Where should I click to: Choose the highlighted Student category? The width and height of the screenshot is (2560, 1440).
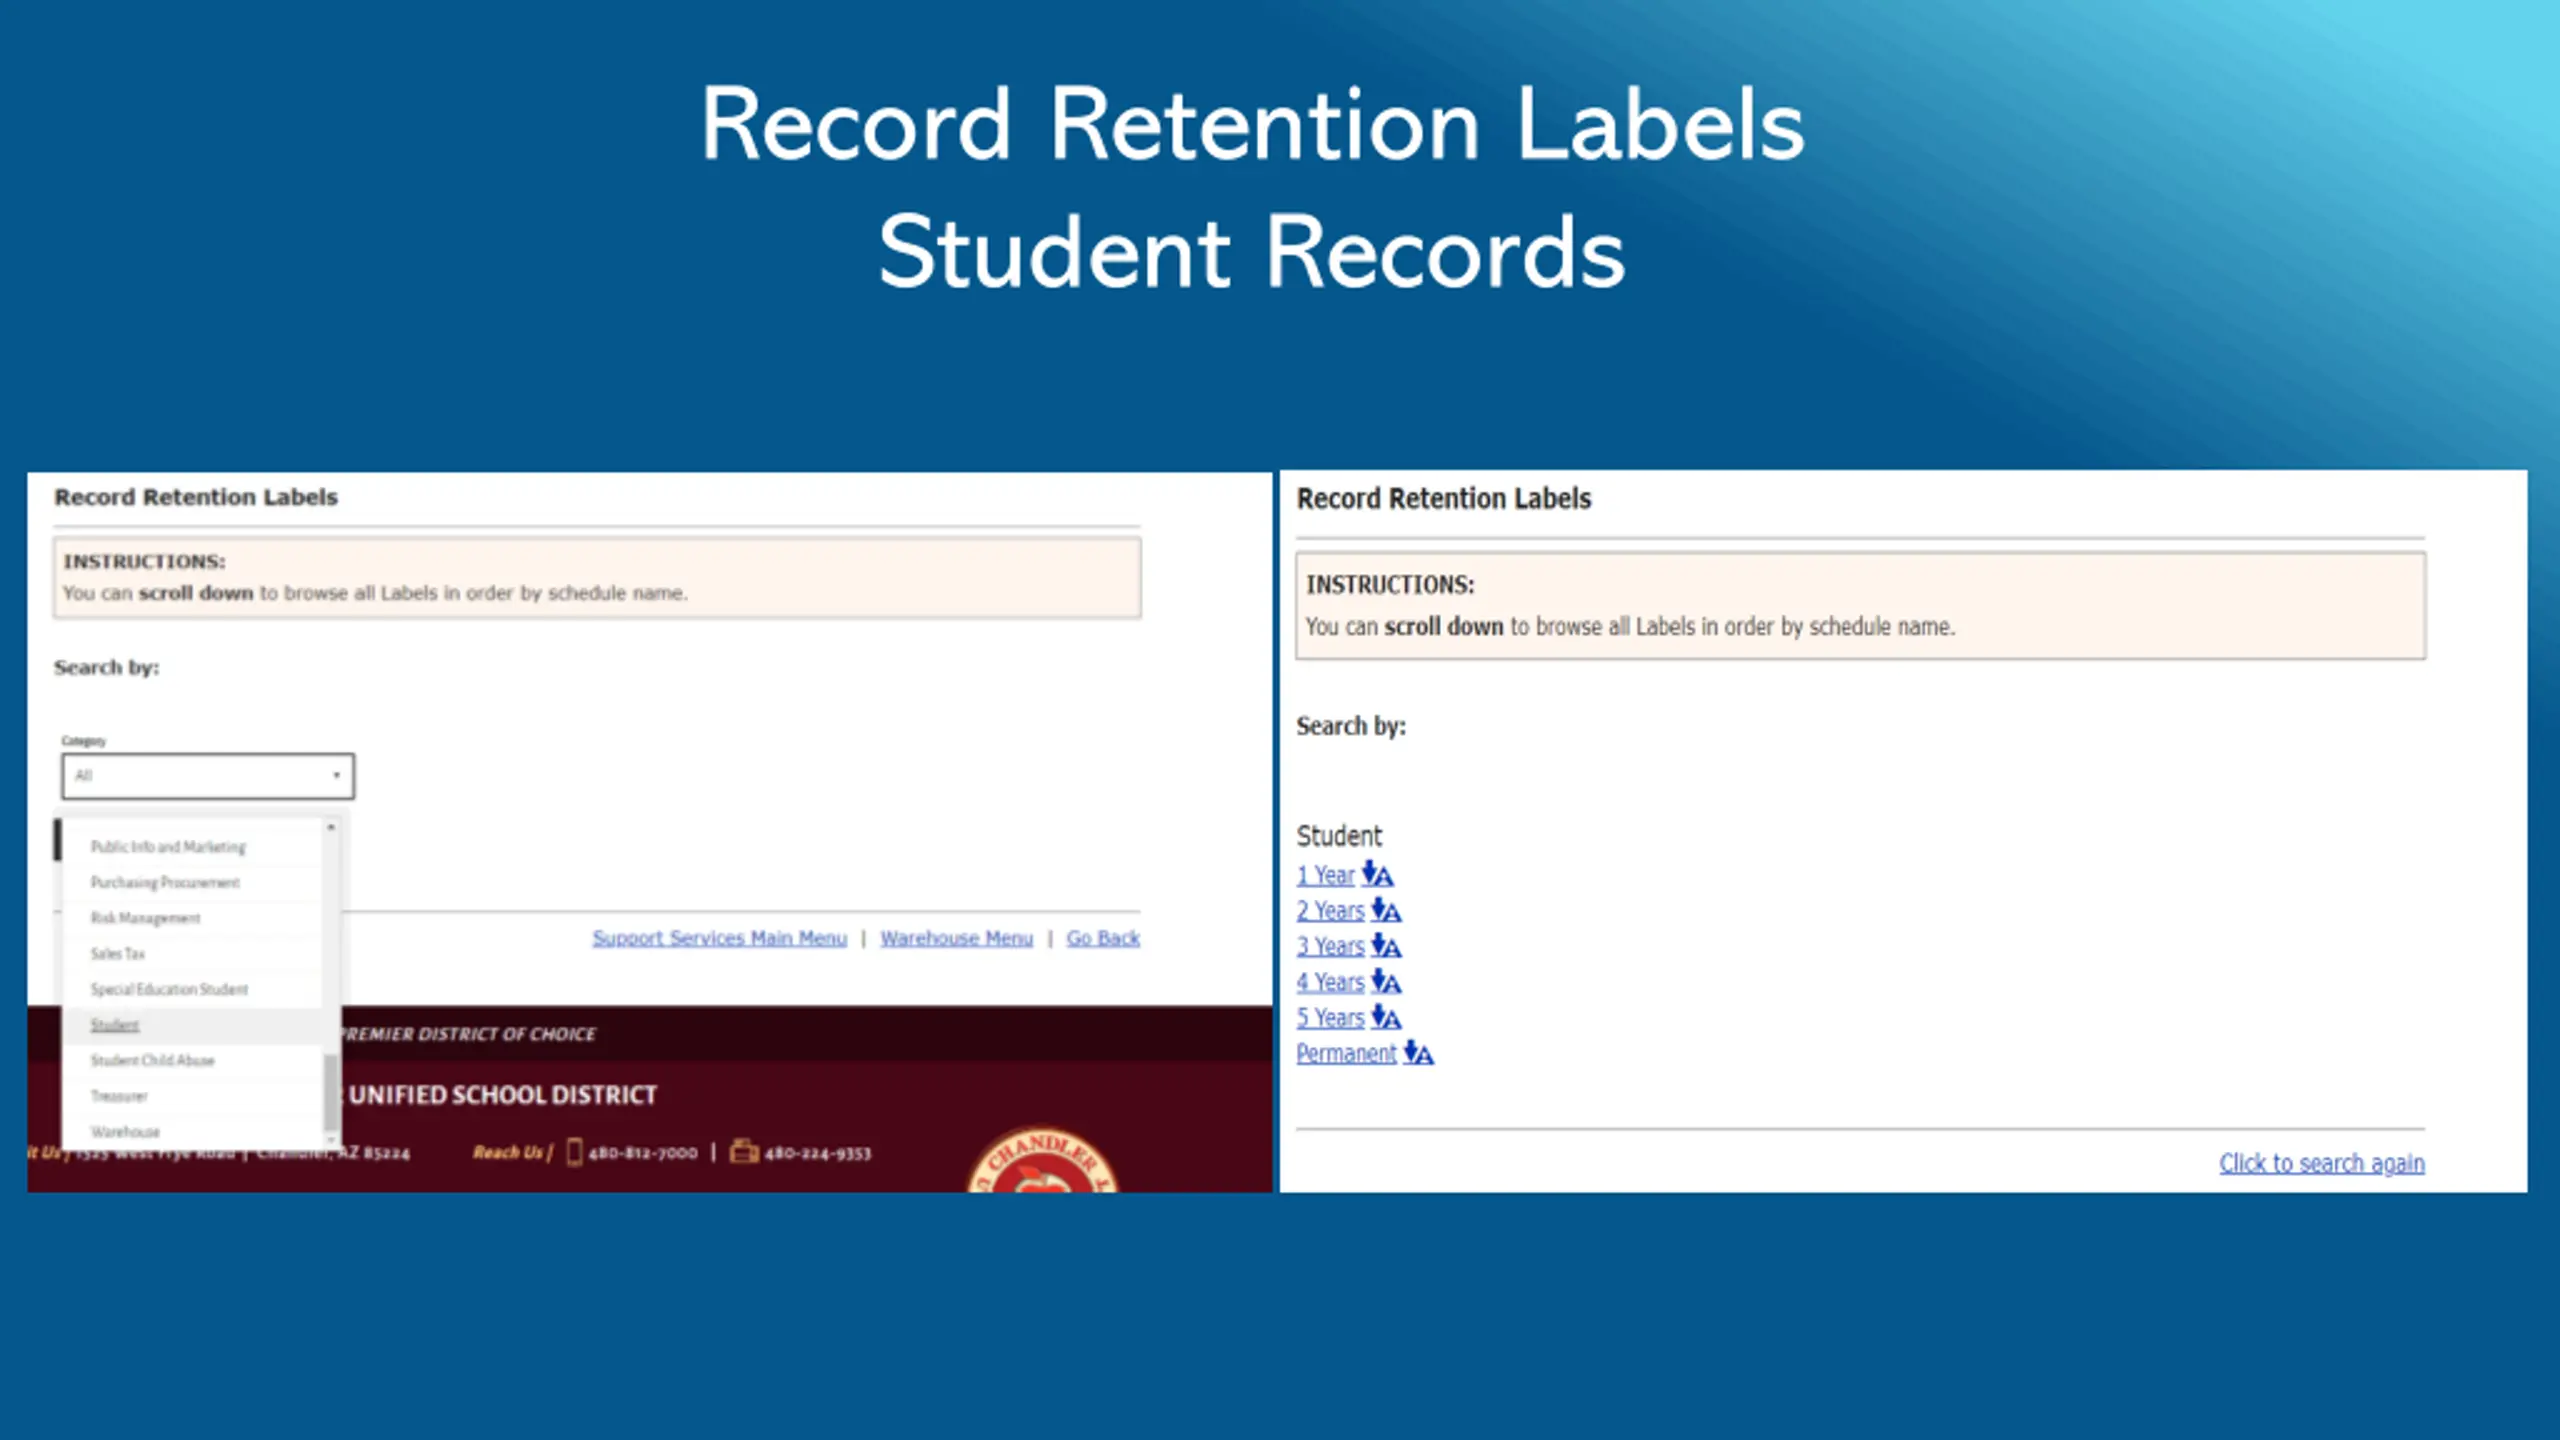point(115,1025)
